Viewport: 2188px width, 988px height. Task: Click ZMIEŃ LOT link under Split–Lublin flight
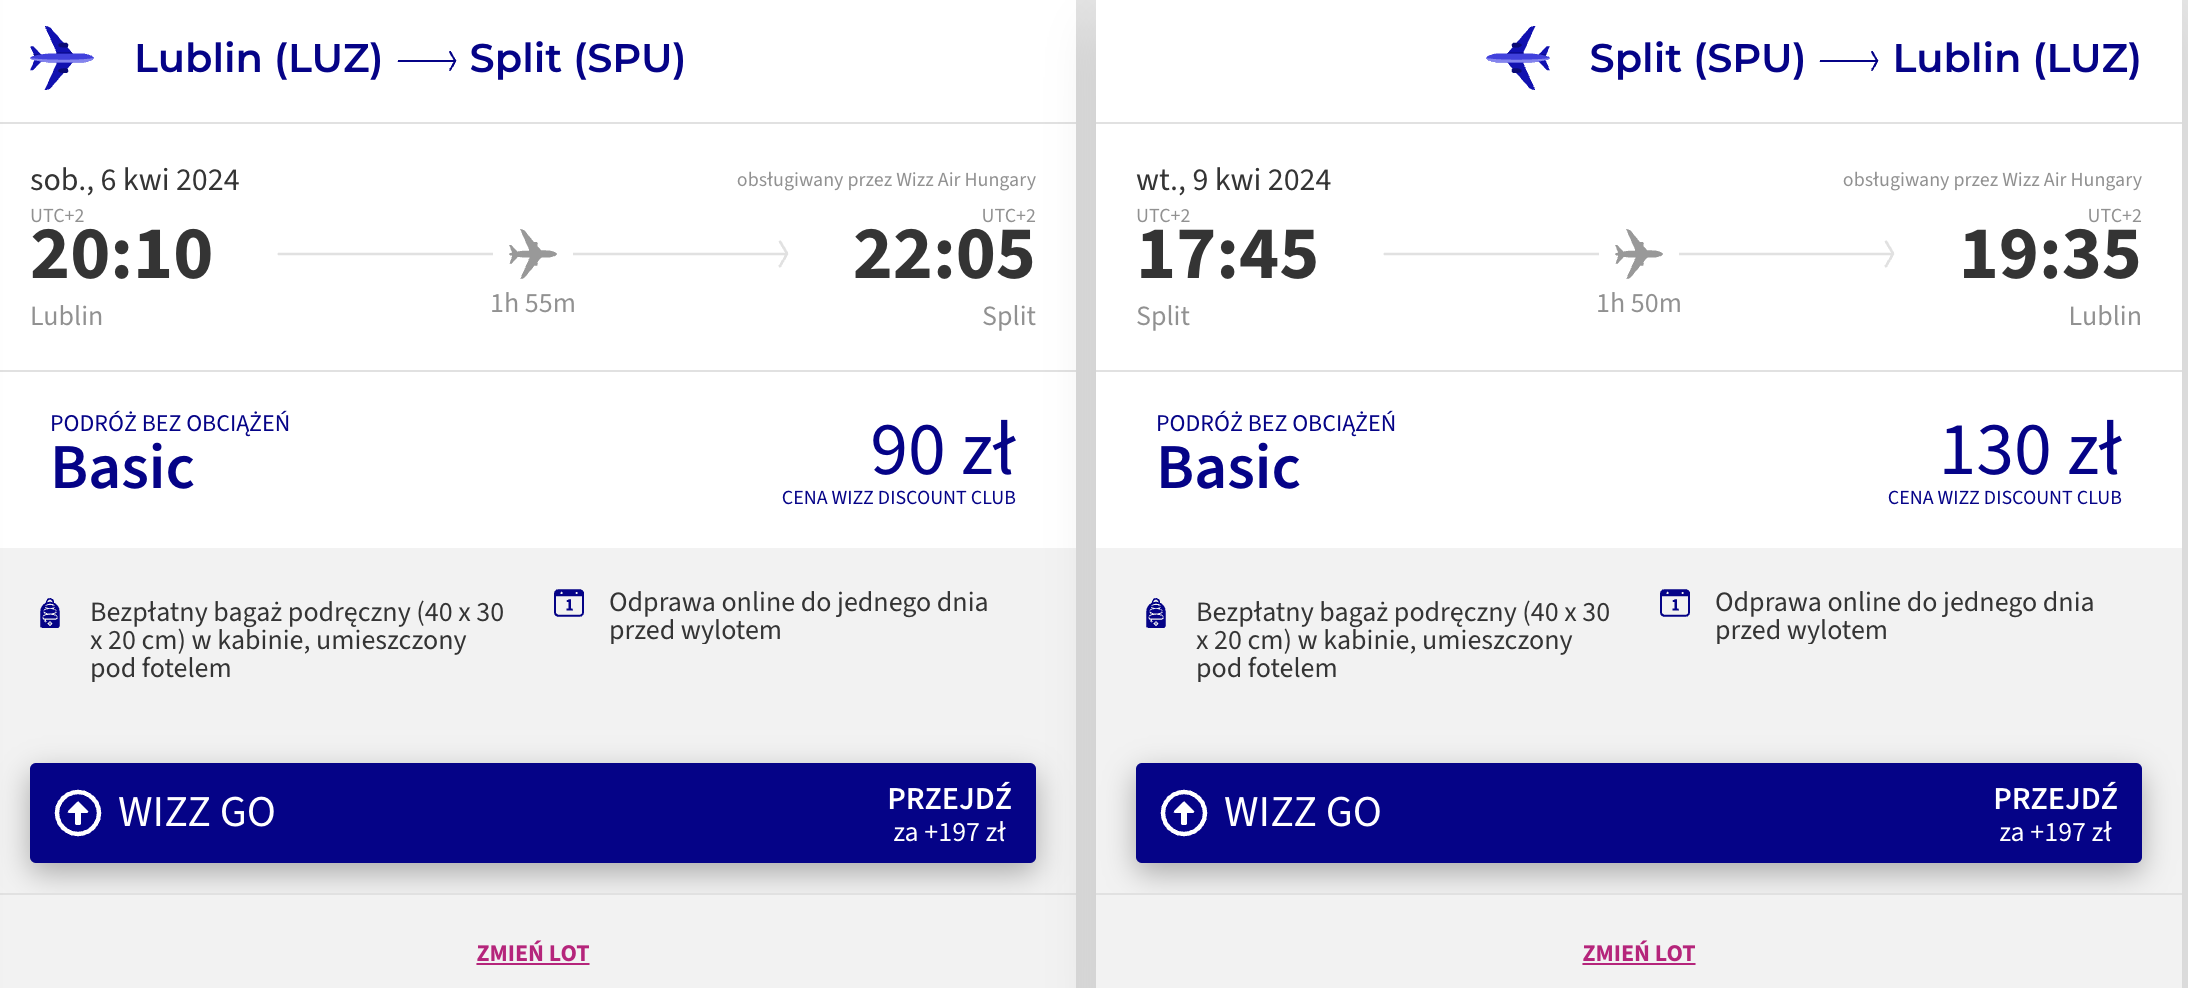(x=1639, y=953)
